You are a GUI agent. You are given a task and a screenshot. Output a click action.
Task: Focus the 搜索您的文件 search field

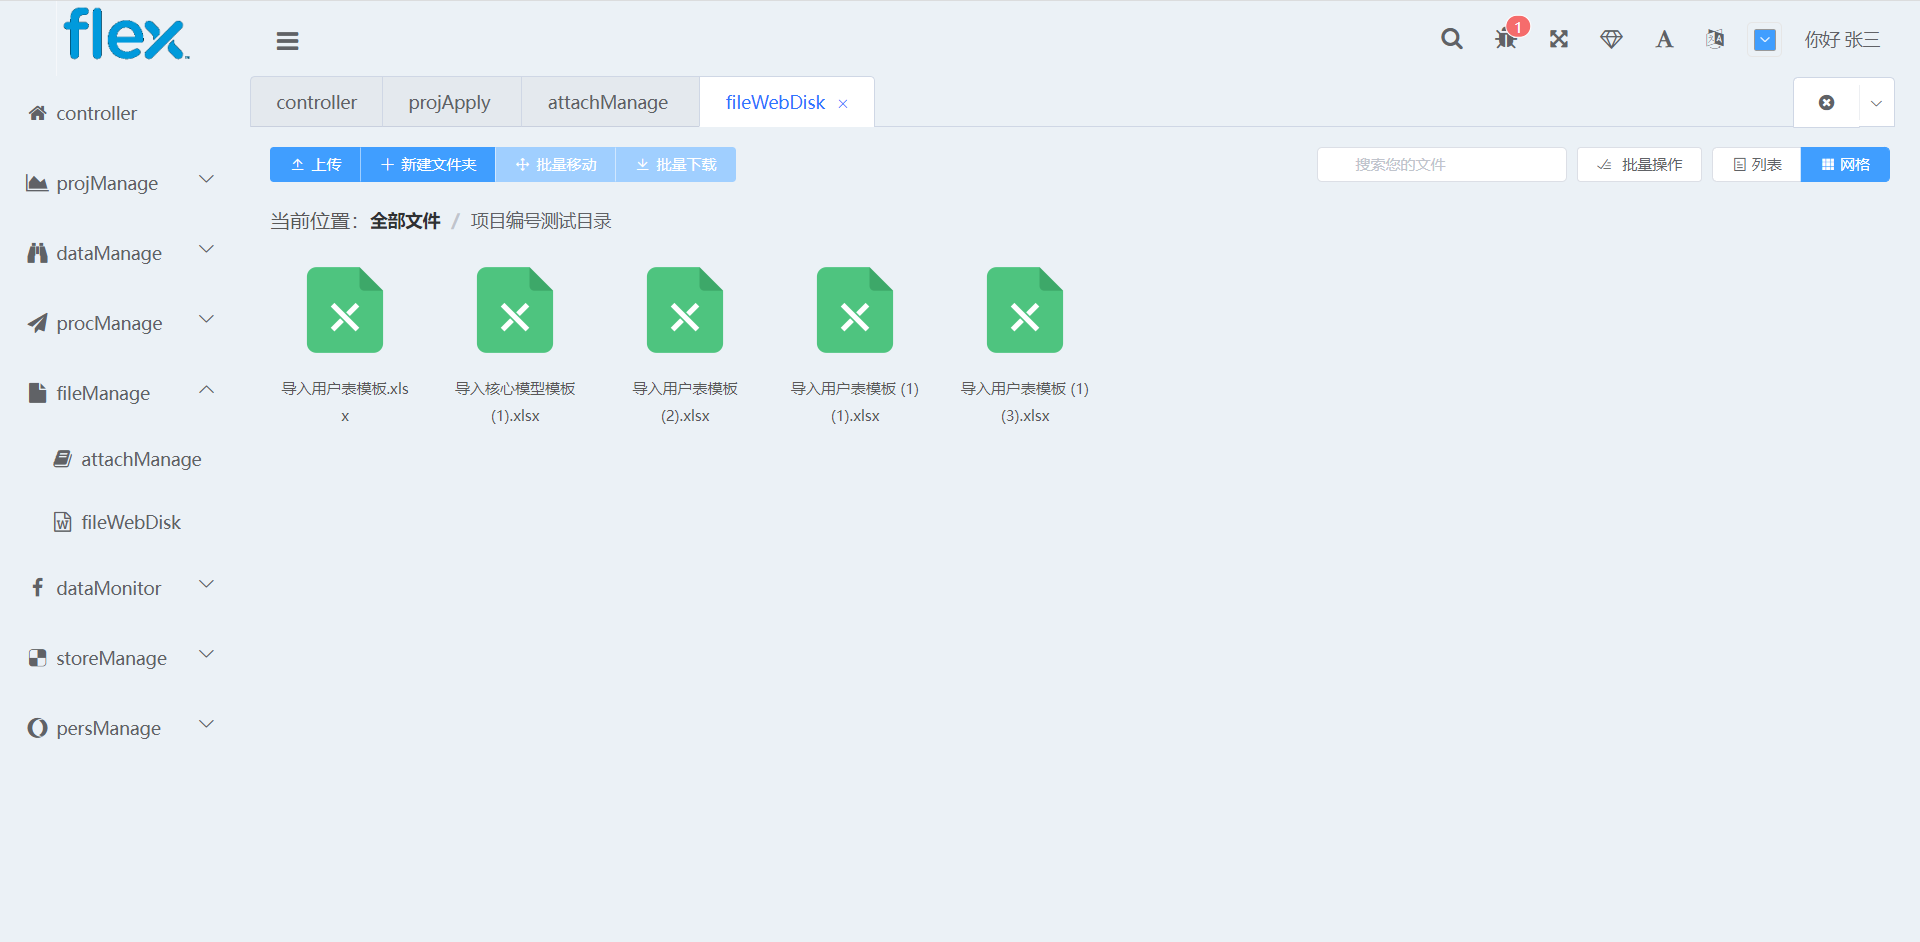(x=1441, y=165)
